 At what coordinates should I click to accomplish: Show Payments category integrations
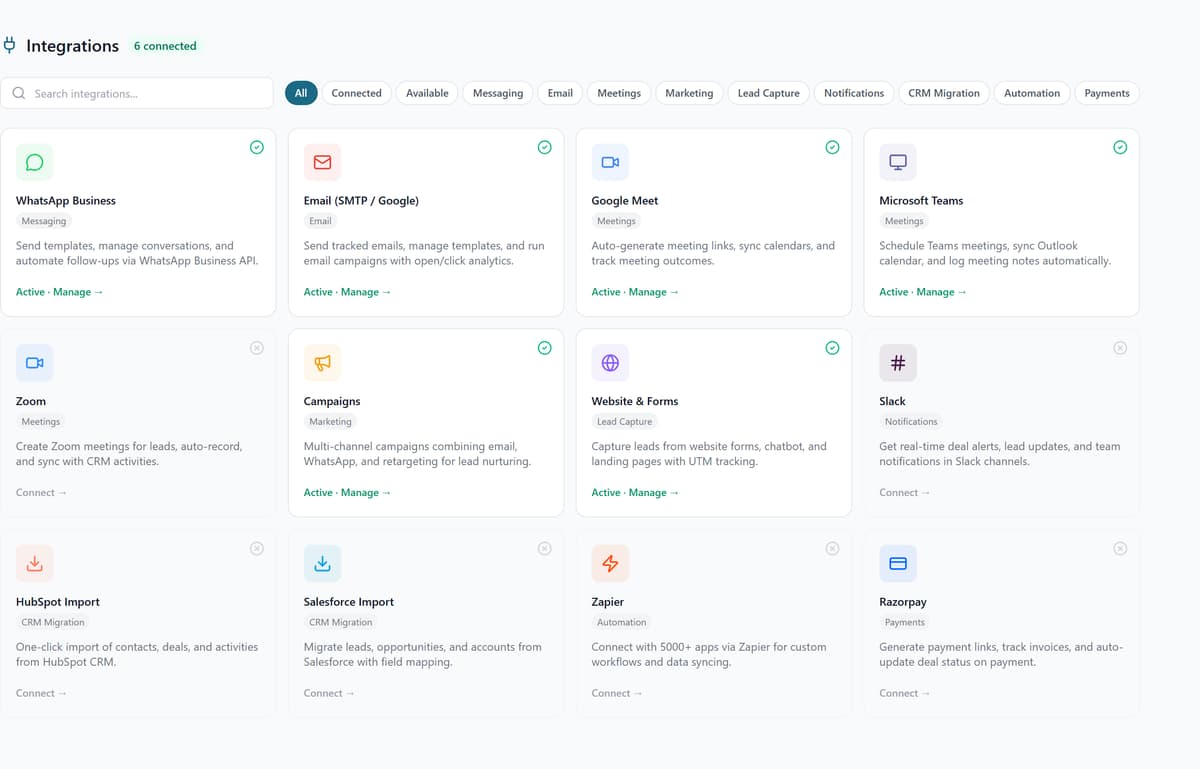(x=1107, y=93)
